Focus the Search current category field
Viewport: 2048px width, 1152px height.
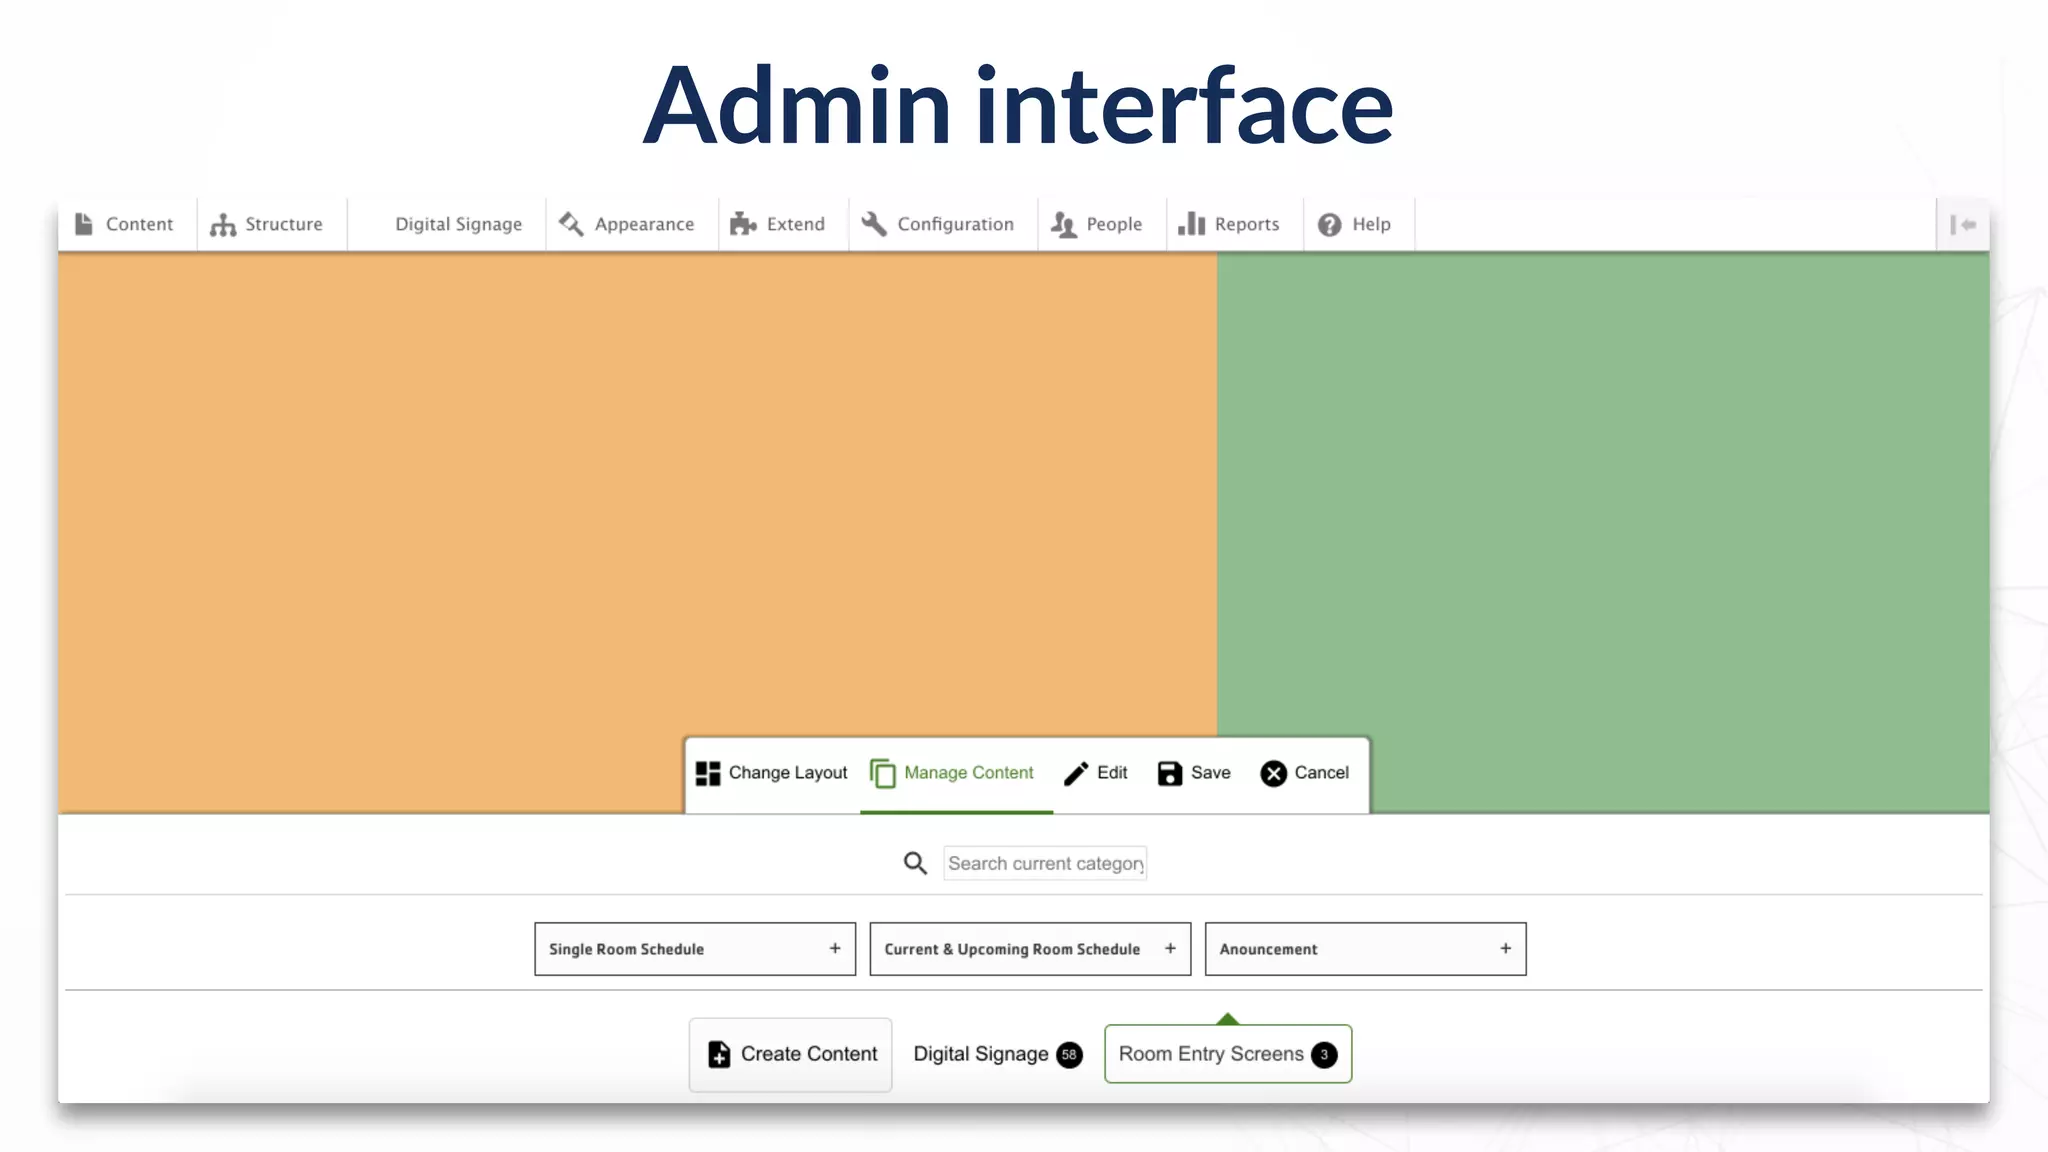coord(1045,863)
